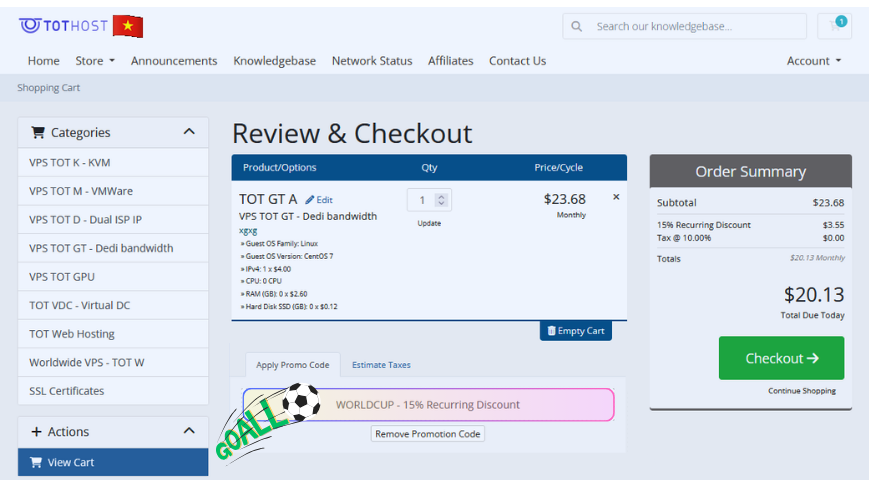Select the Apply Promo Code tab
869x480 pixels.
coord(293,365)
